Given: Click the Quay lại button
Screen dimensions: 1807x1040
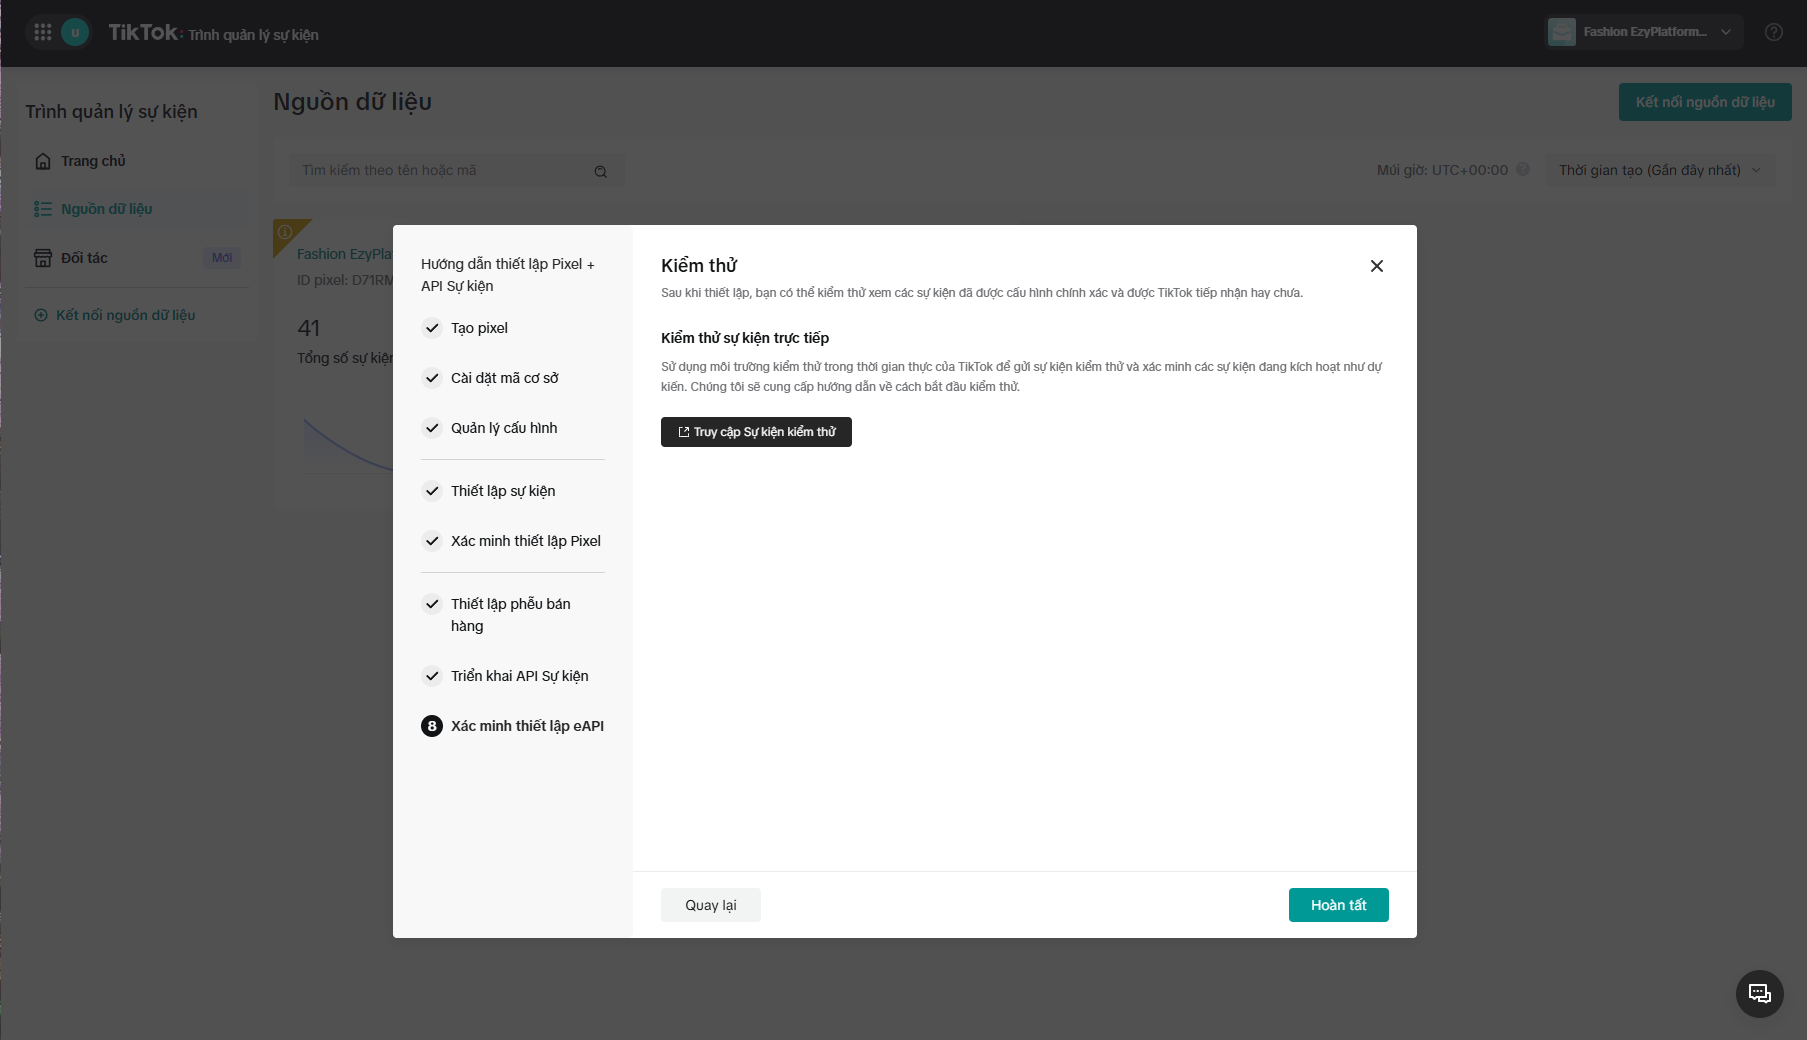Looking at the screenshot, I should pyautogui.click(x=711, y=905).
